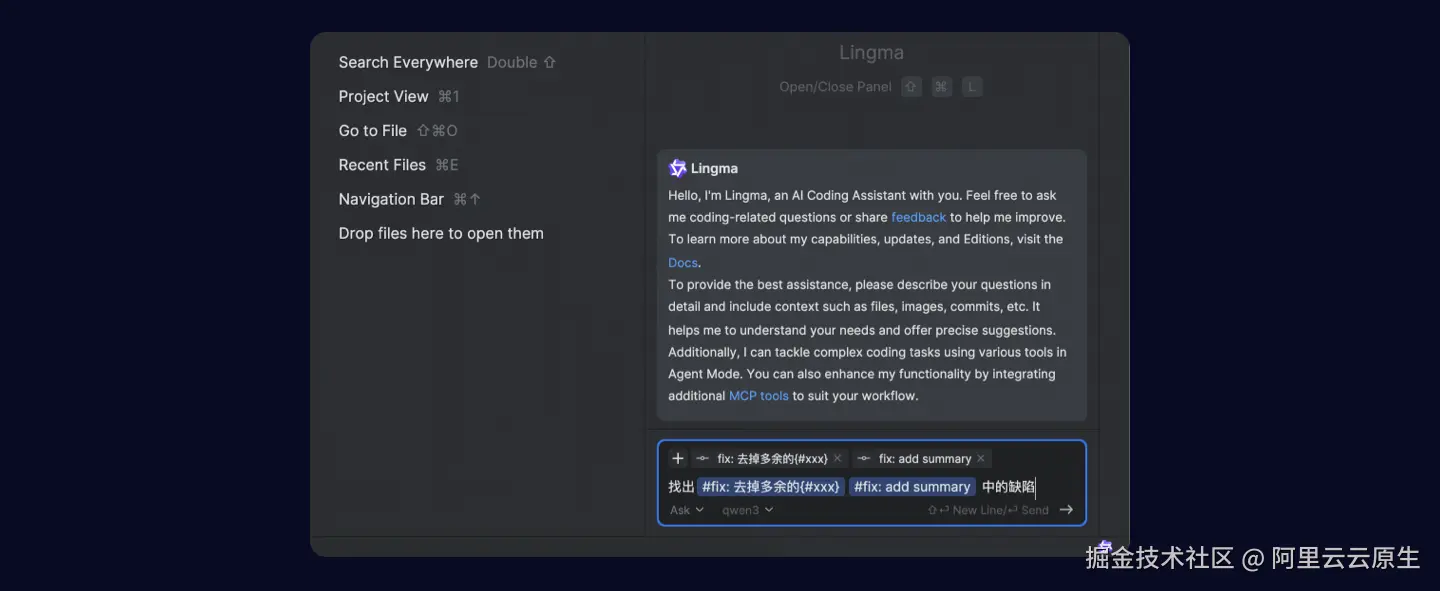The width and height of the screenshot is (1440, 591).
Task: Click 'Go to File' hint text
Action: (372, 131)
